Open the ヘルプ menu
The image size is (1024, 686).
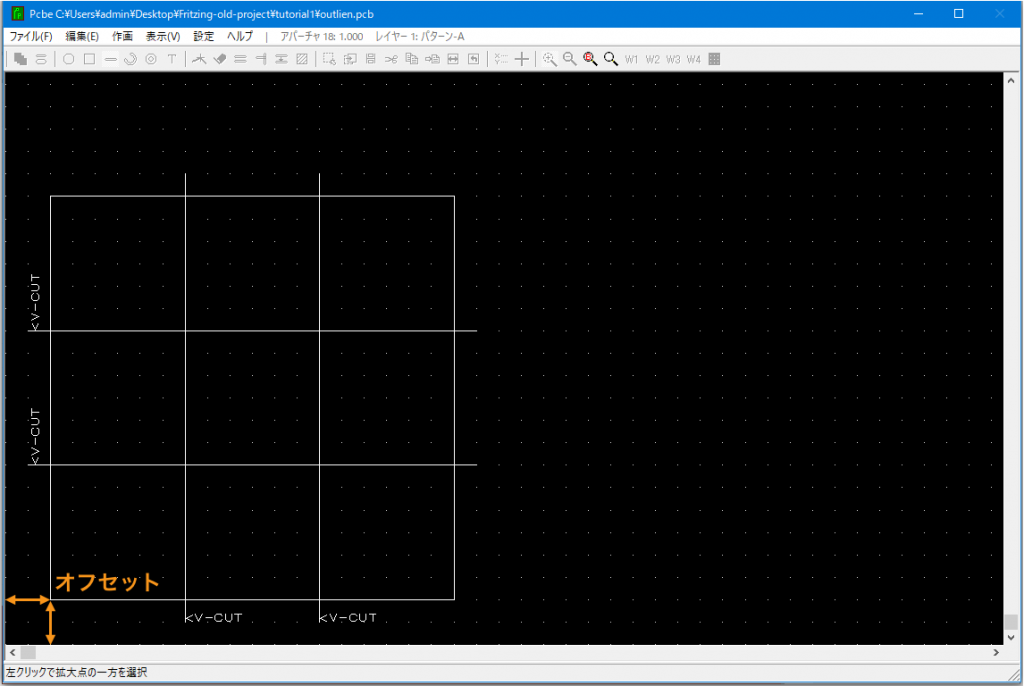[240, 37]
